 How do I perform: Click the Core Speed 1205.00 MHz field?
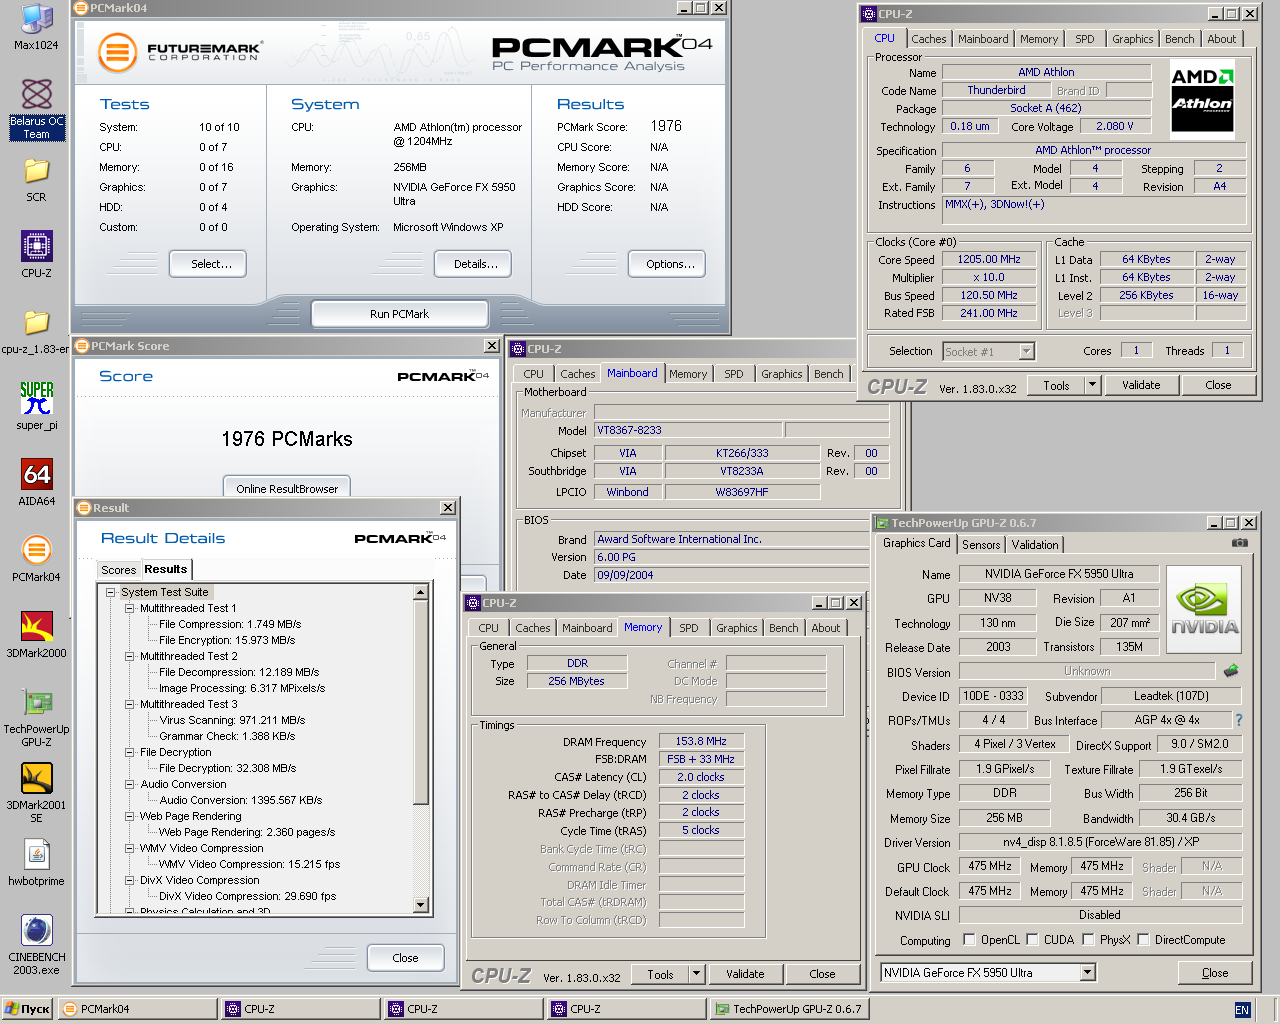[x=989, y=259]
